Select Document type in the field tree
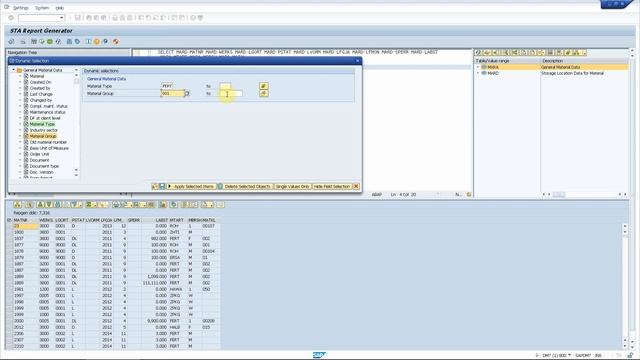 [44, 166]
